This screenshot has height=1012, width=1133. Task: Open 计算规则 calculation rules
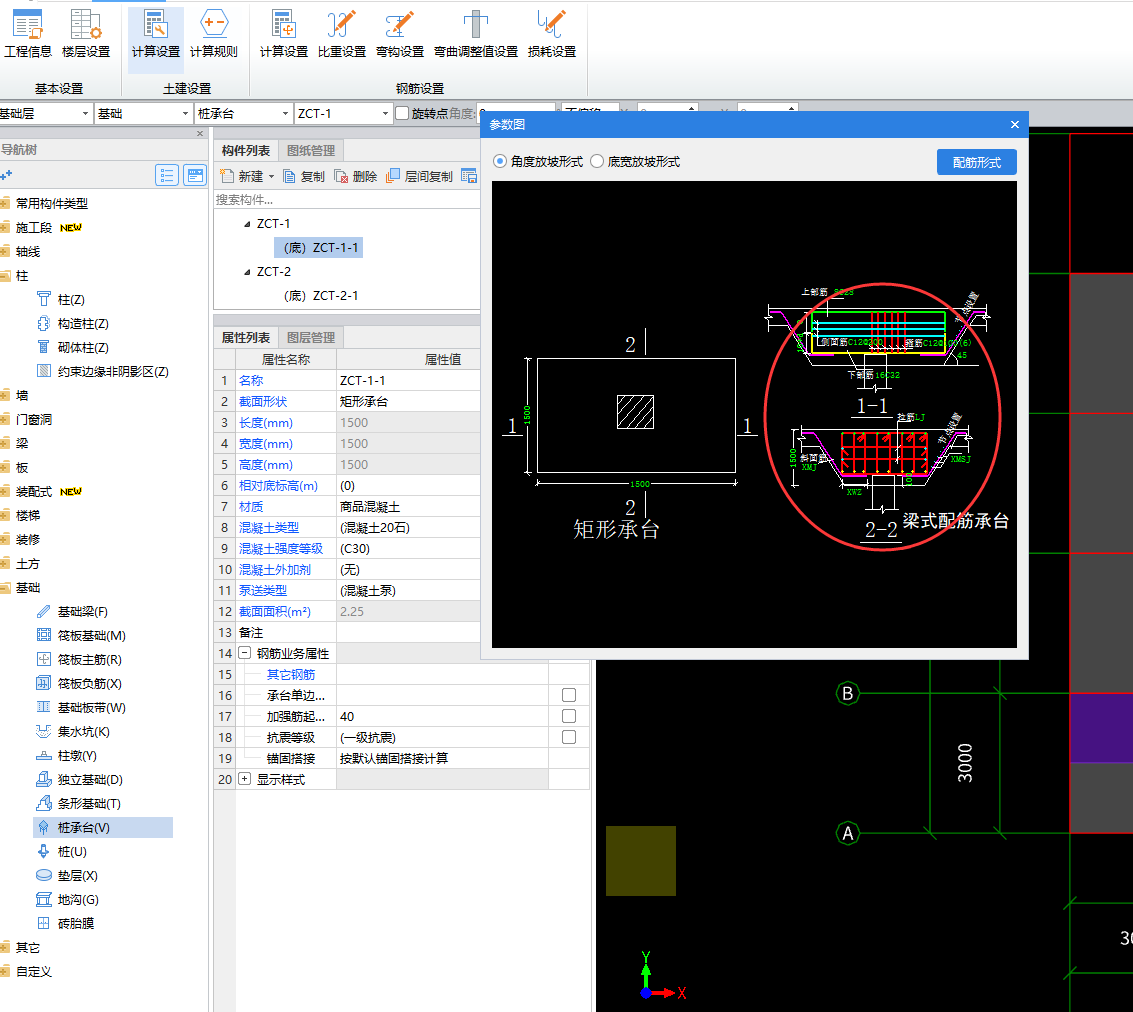point(213,35)
